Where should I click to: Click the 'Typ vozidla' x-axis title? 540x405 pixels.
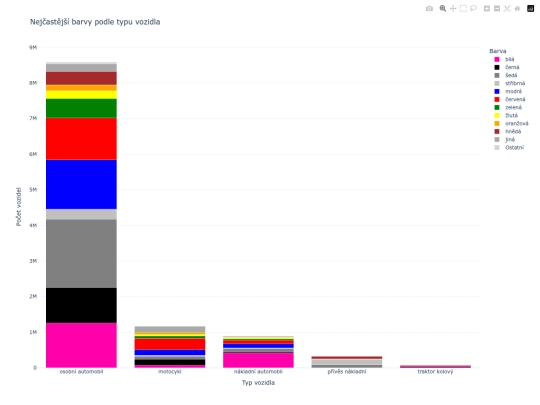[x=258, y=383]
